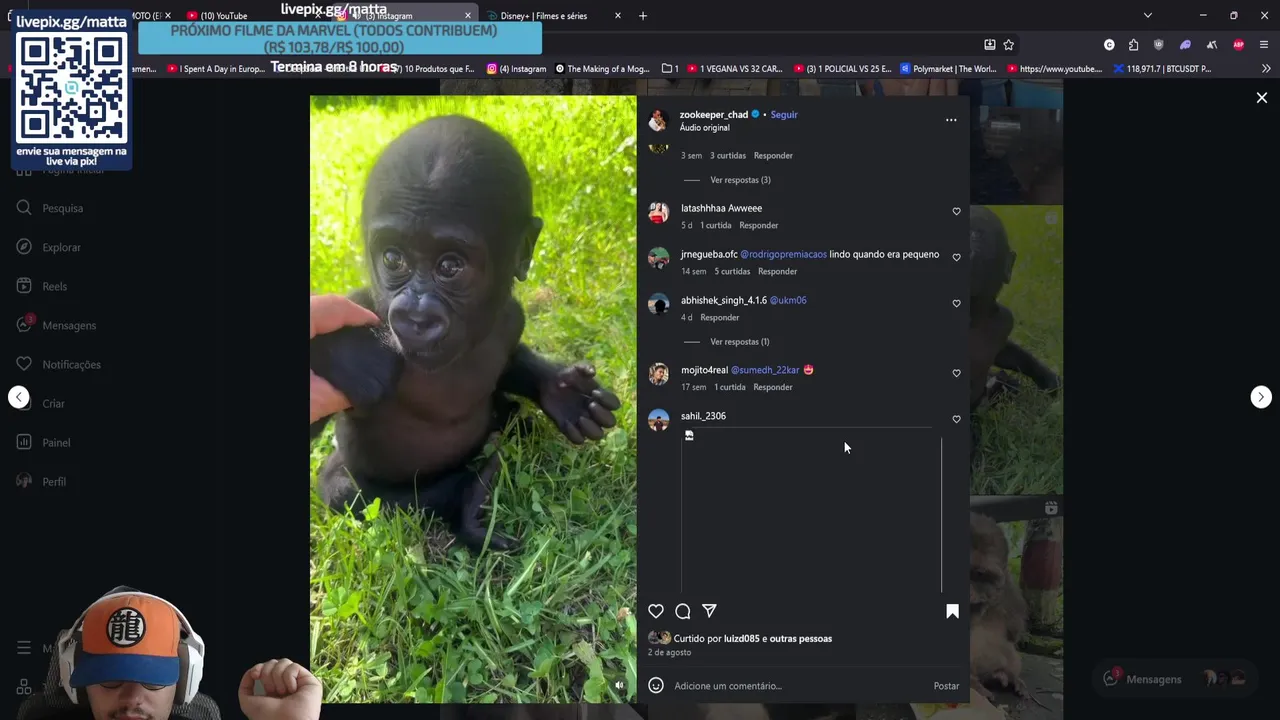Screen dimensions: 1280x720
Task: Like abhishek_singh_4.1.6's comment
Action: click(x=956, y=304)
